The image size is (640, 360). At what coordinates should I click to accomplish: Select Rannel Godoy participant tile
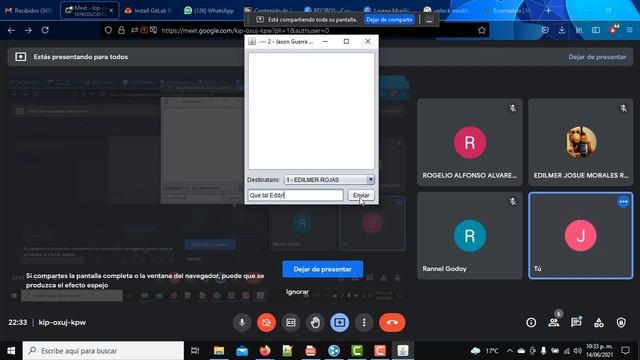pos(470,236)
